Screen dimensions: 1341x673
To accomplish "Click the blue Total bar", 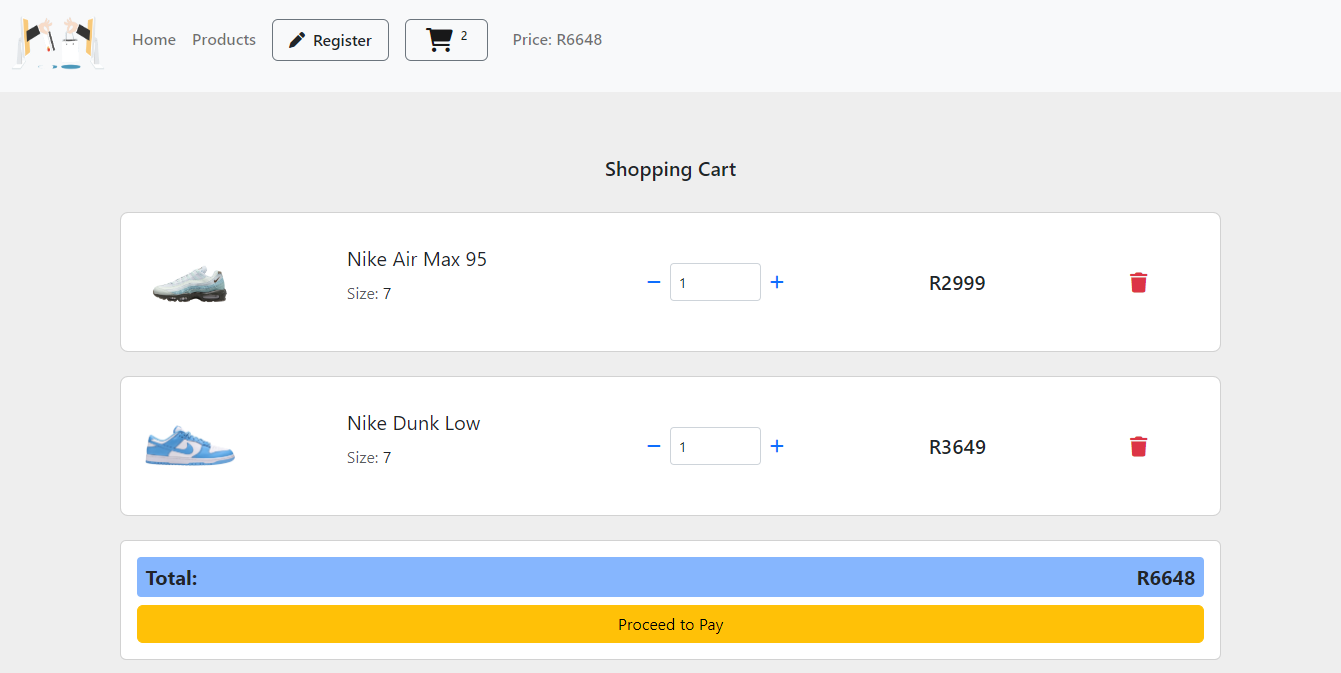I will pos(670,577).
